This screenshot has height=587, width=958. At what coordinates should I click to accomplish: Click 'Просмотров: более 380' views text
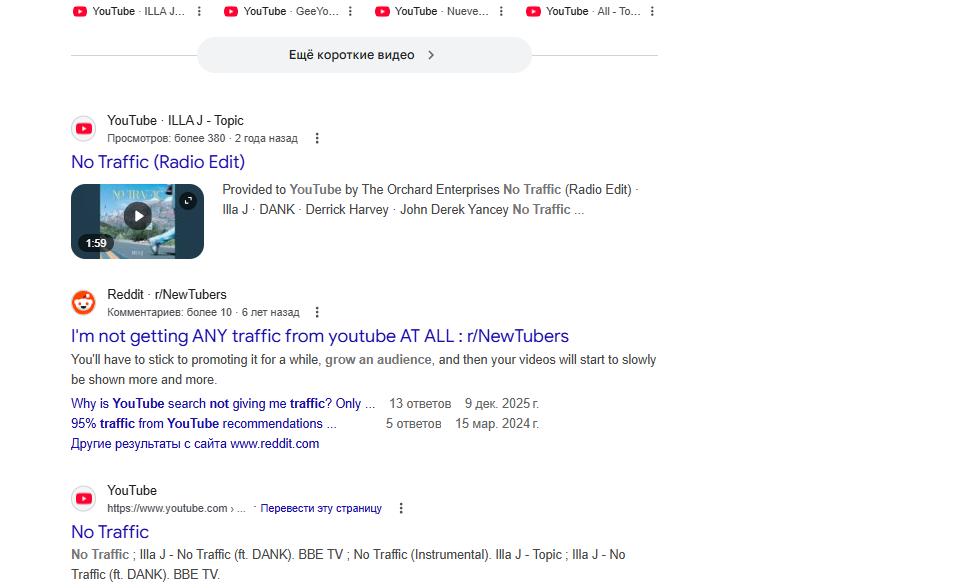[166, 138]
